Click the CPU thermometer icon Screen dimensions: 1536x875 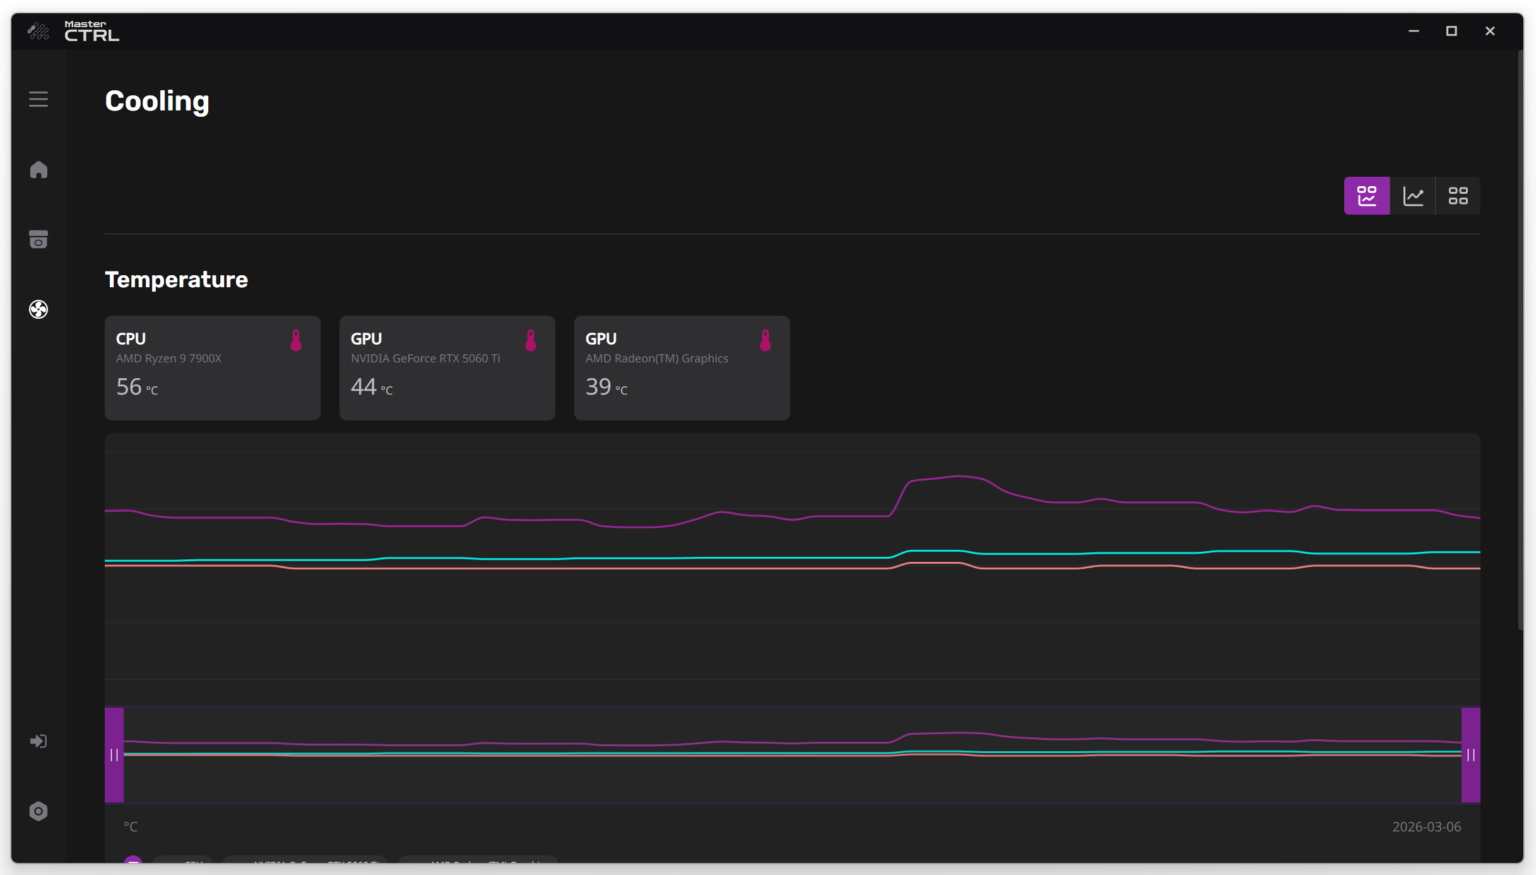[x=296, y=340]
